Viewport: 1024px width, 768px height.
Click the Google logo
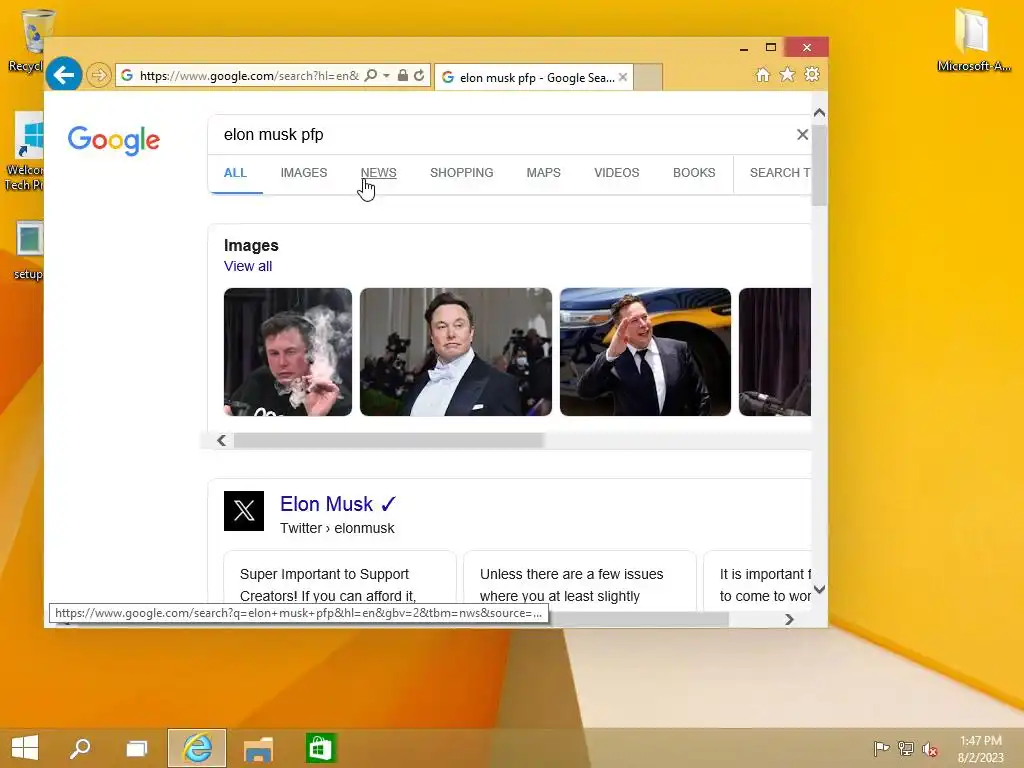(x=114, y=140)
